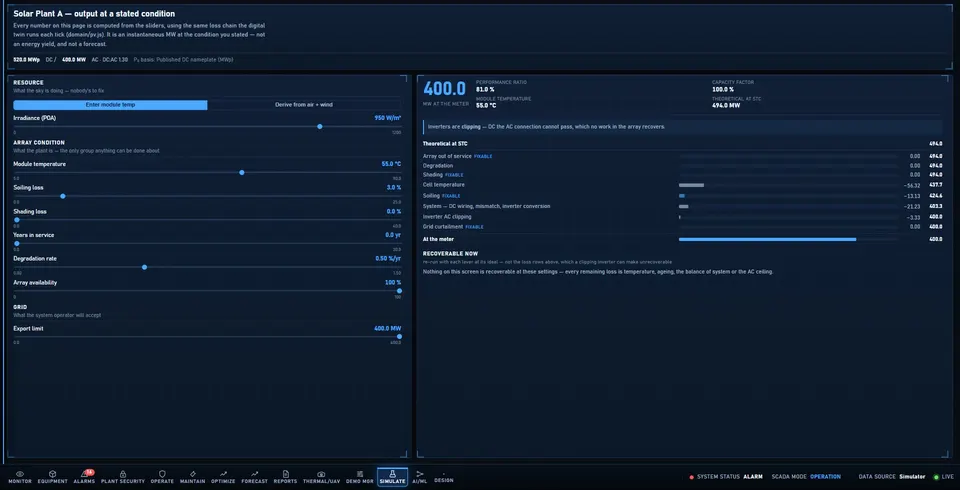The width and height of the screenshot is (960, 490).
Task: Click the inverters are clipping notice
Action: (x=682, y=127)
